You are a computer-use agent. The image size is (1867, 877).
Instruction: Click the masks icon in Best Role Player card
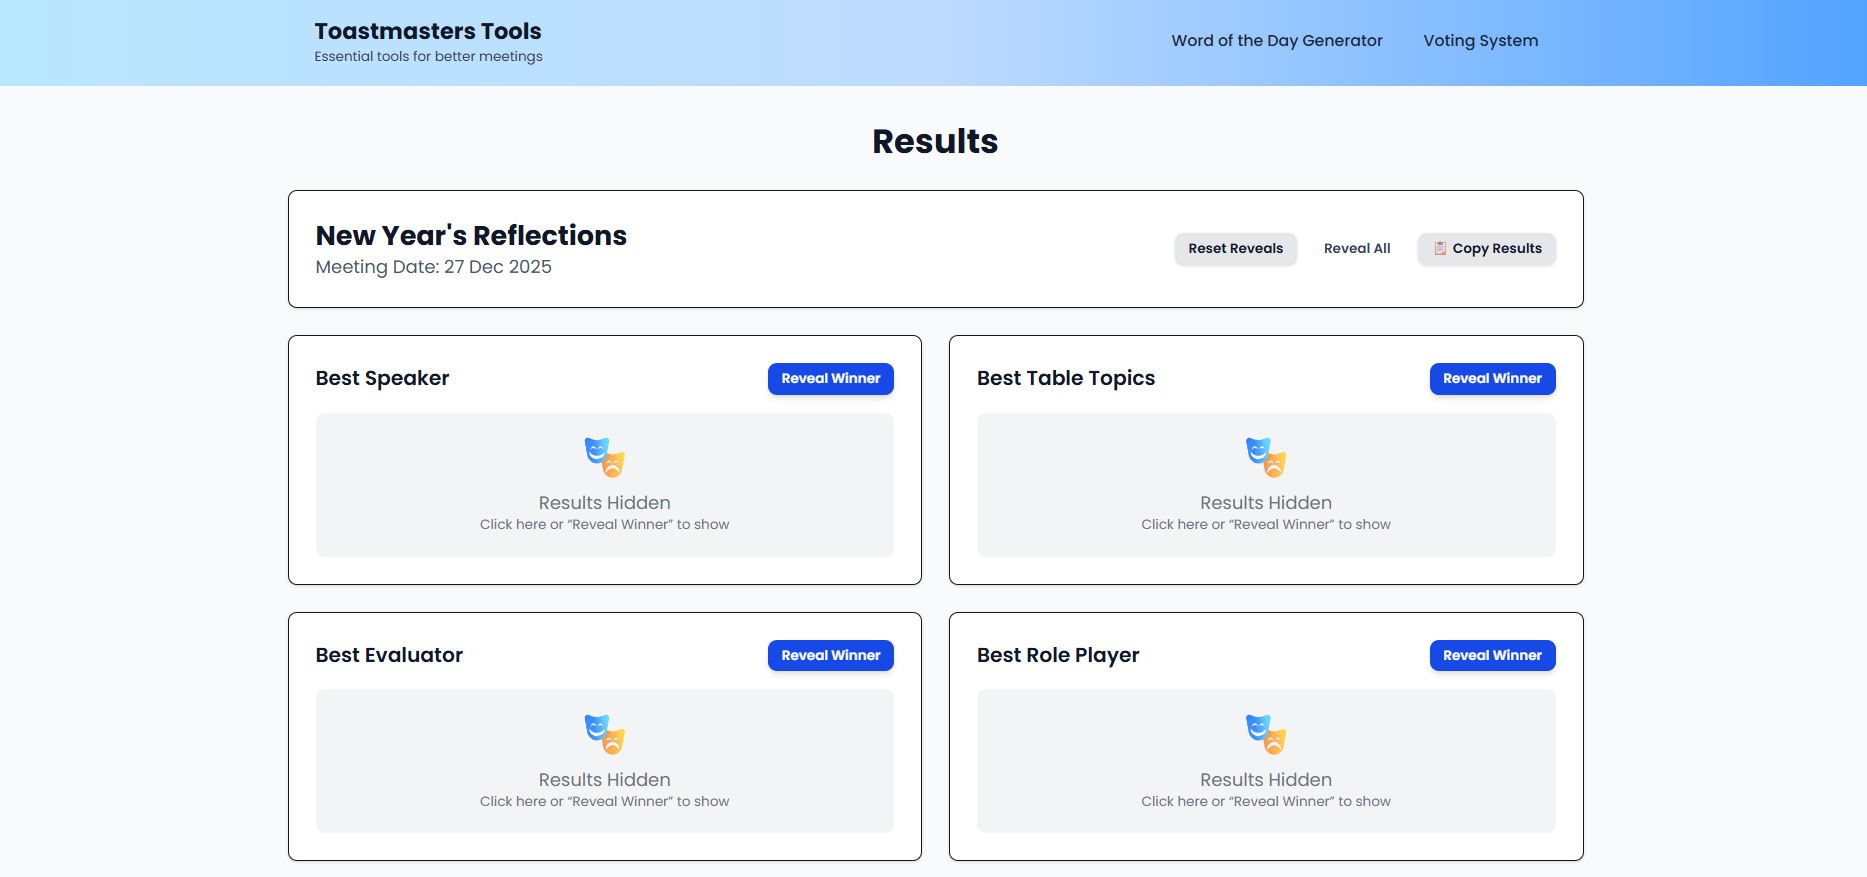pos(1265,734)
